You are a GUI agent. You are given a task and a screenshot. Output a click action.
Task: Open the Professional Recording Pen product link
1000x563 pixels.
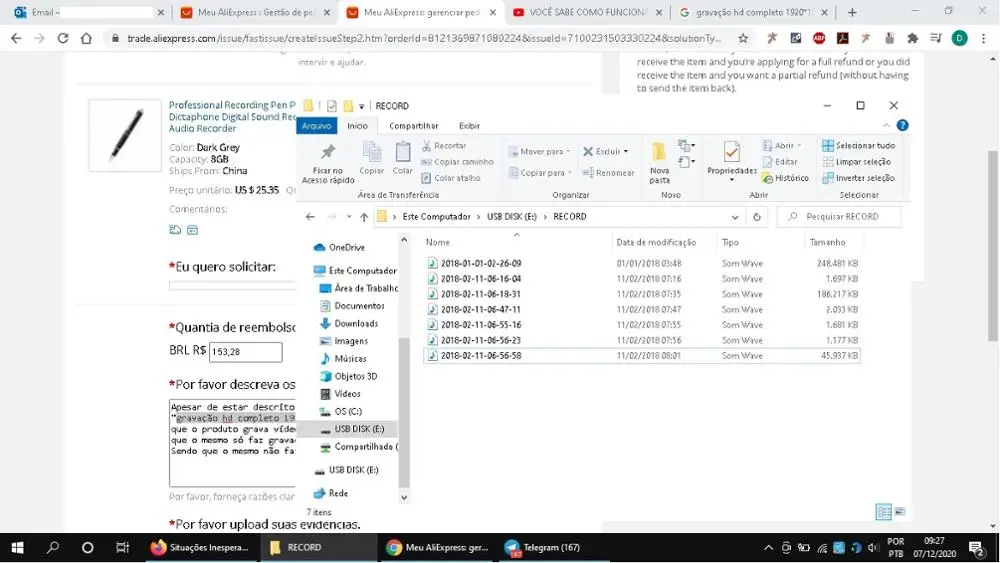pos(232,117)
